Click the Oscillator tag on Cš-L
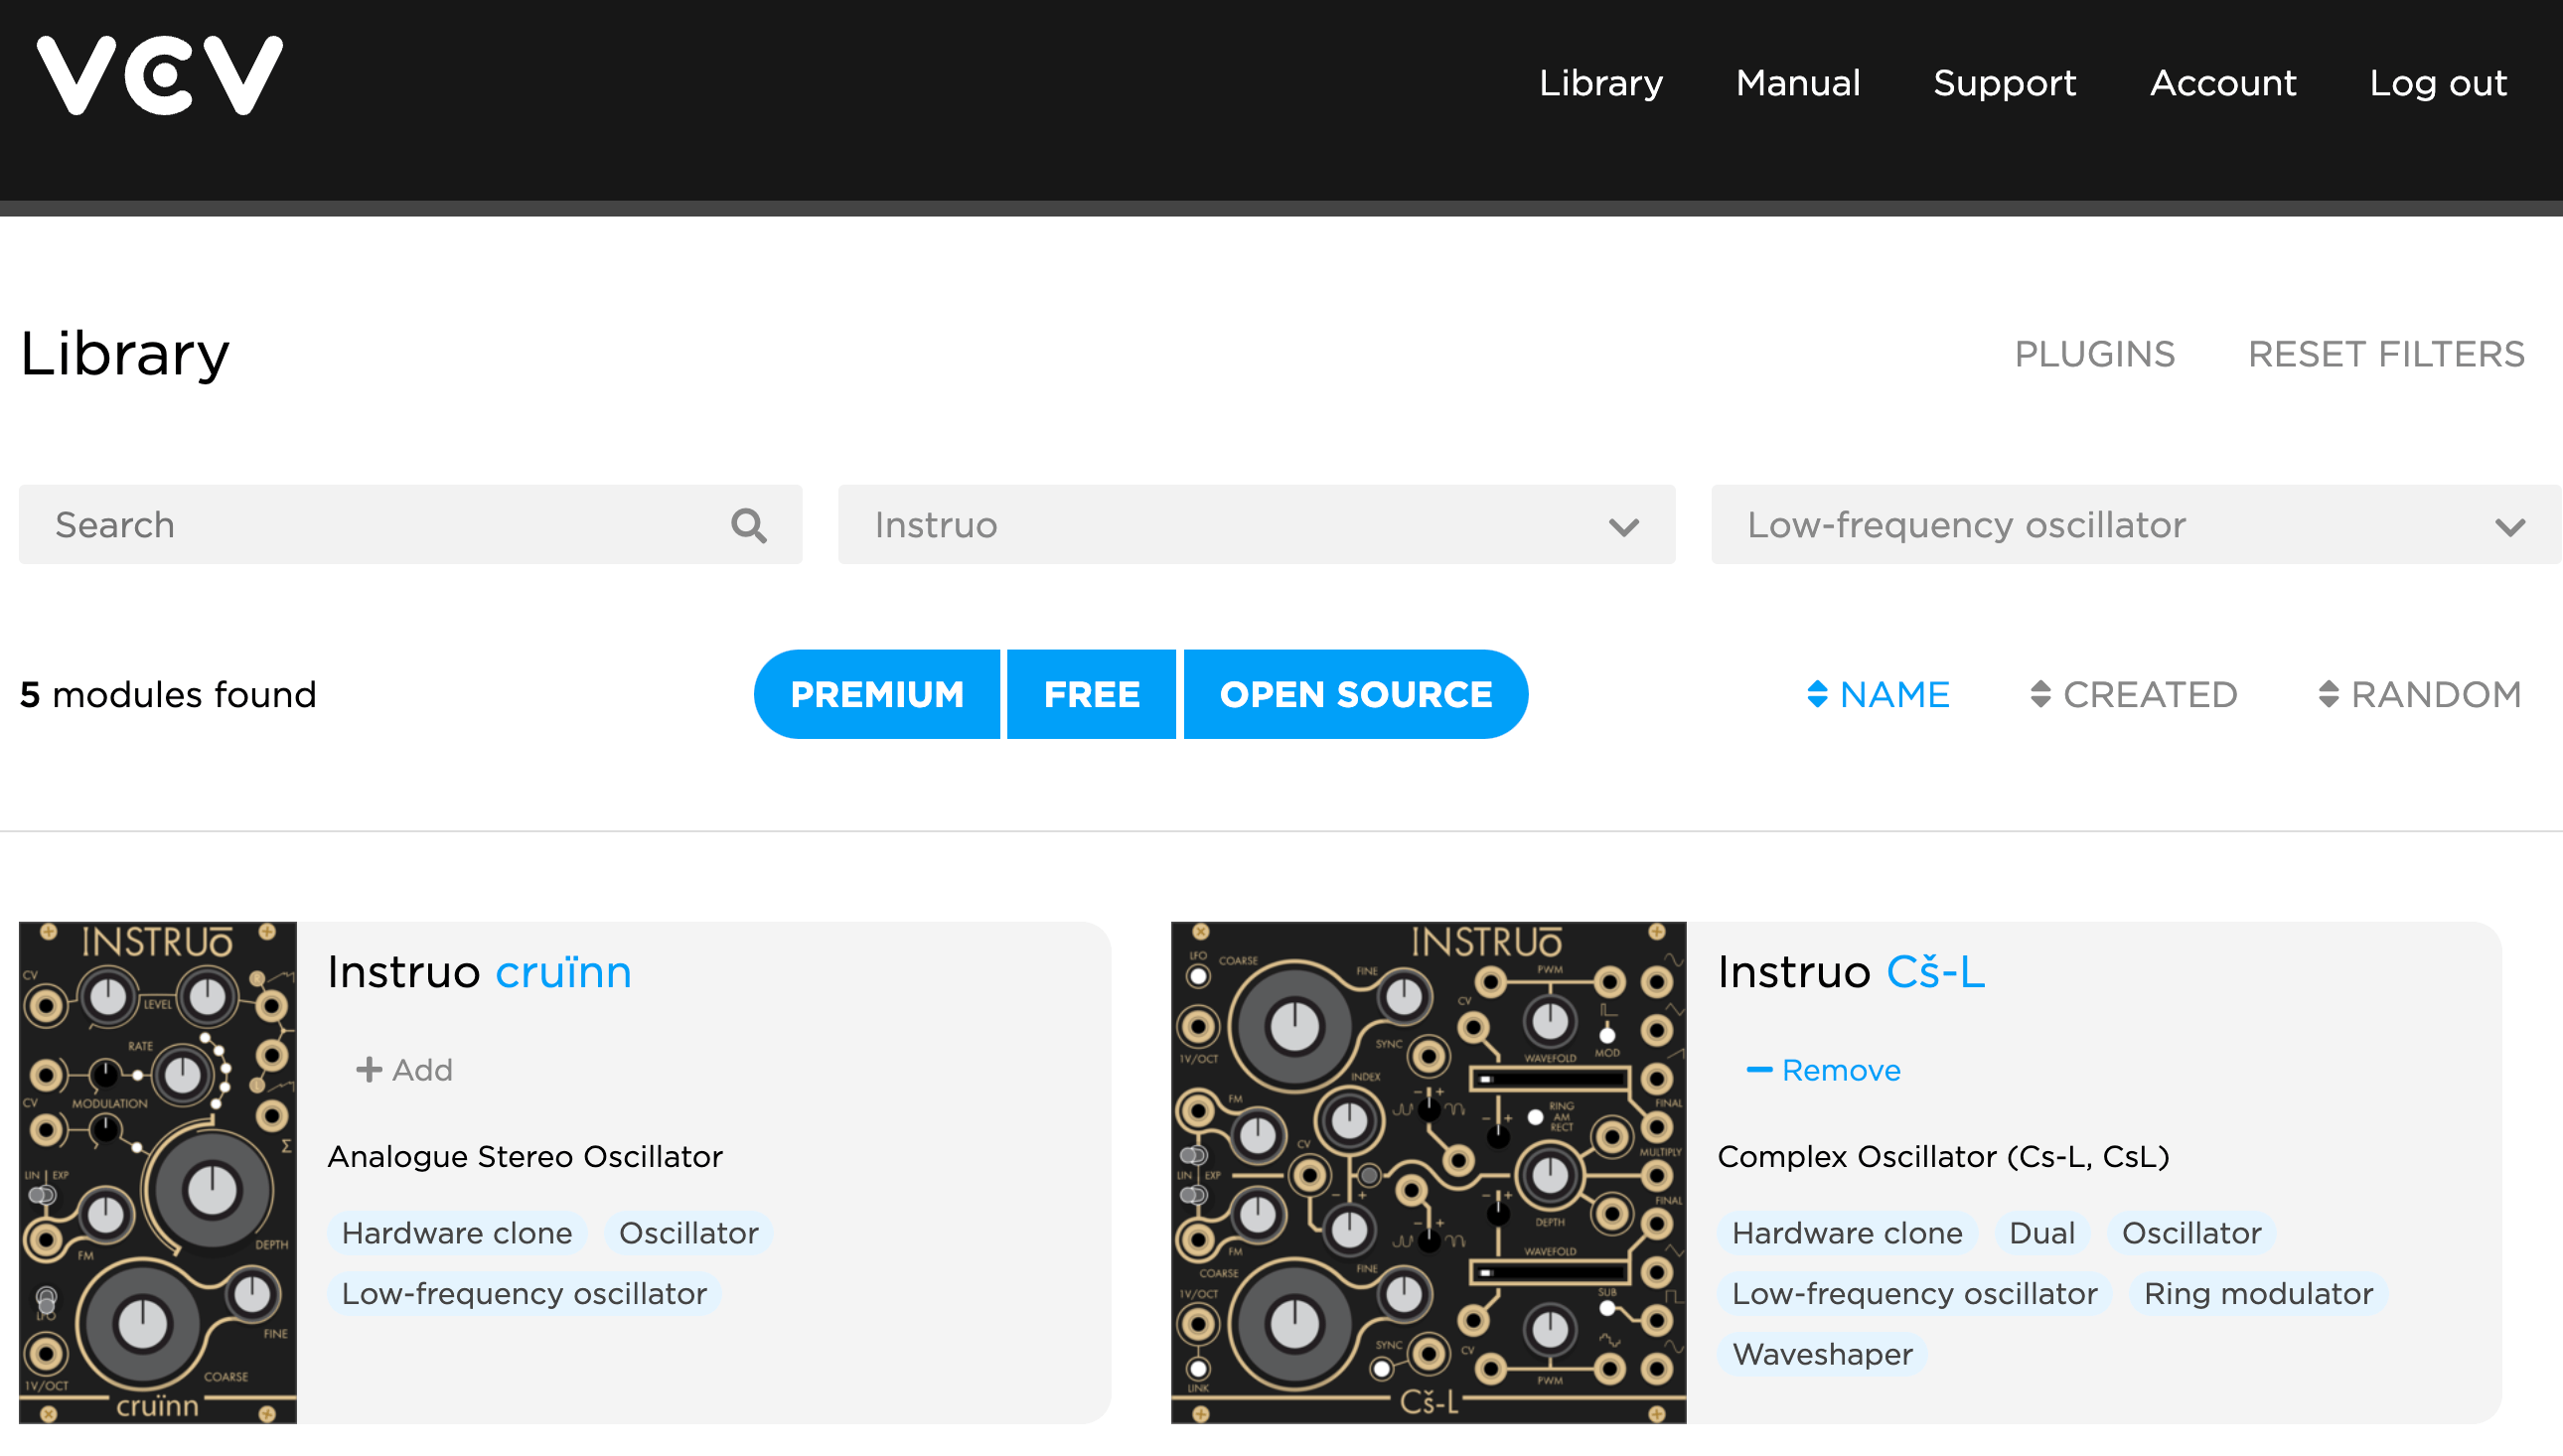Screen dimensions: 2563x1456 coord(2192,1233)
